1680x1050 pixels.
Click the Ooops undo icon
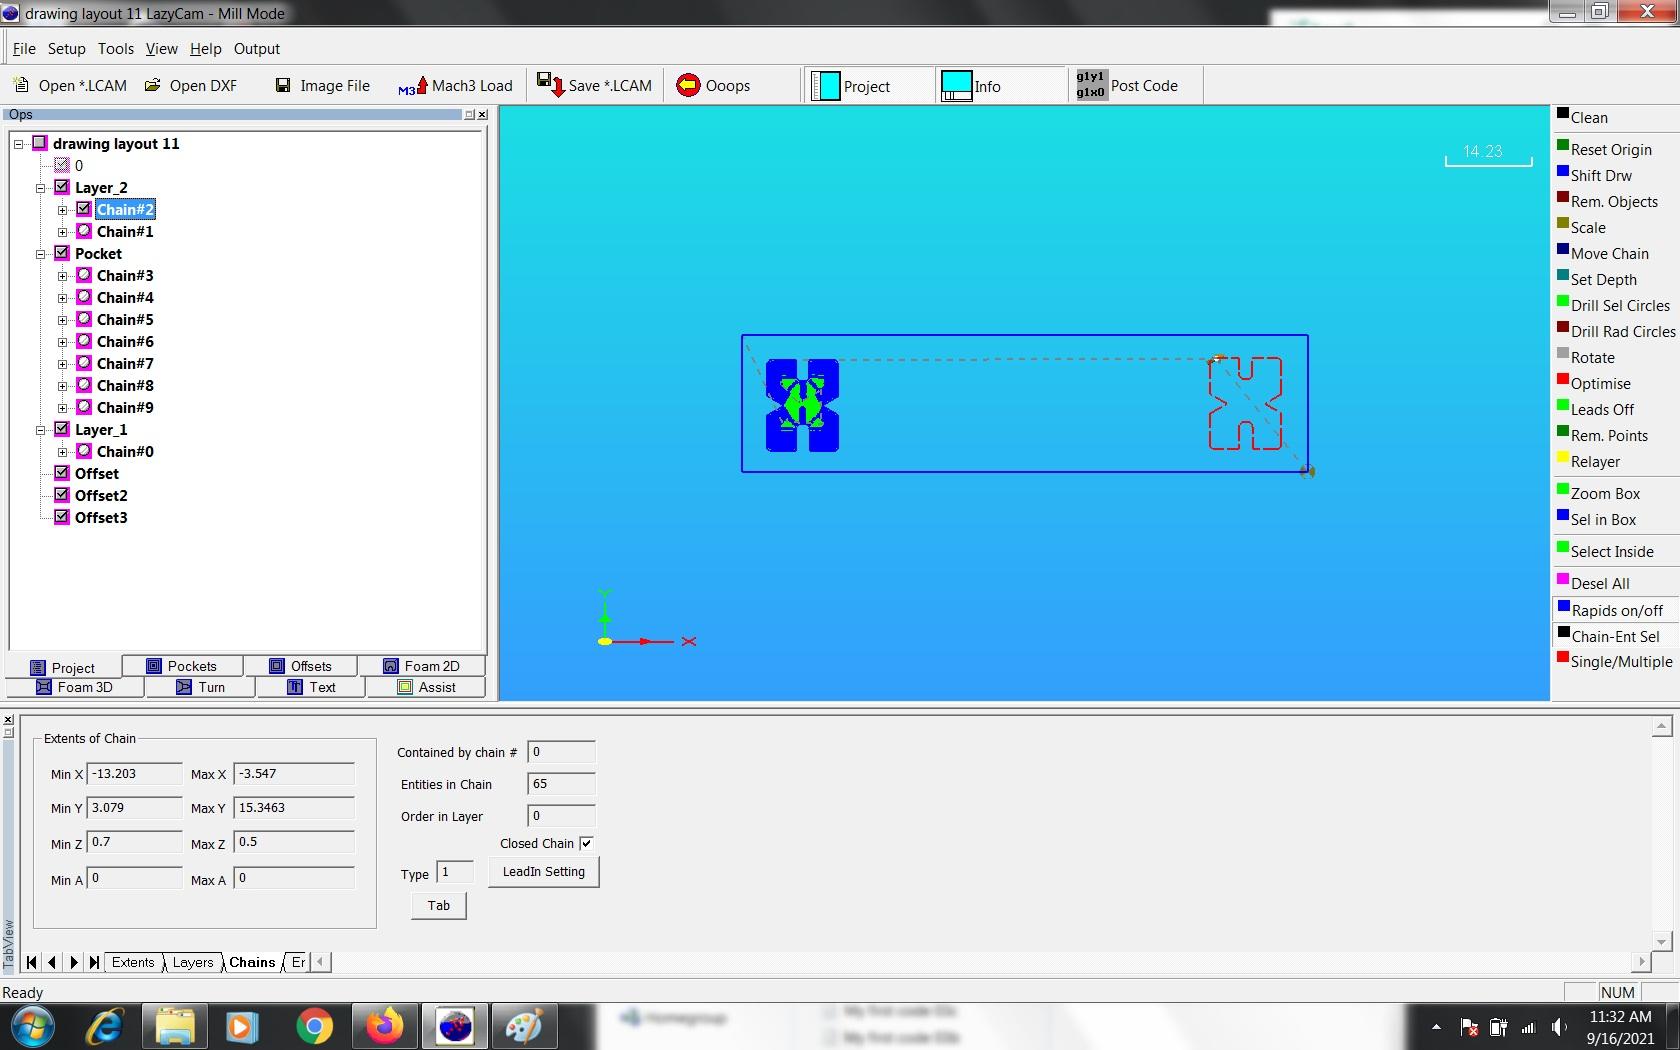tap(716, 85)
